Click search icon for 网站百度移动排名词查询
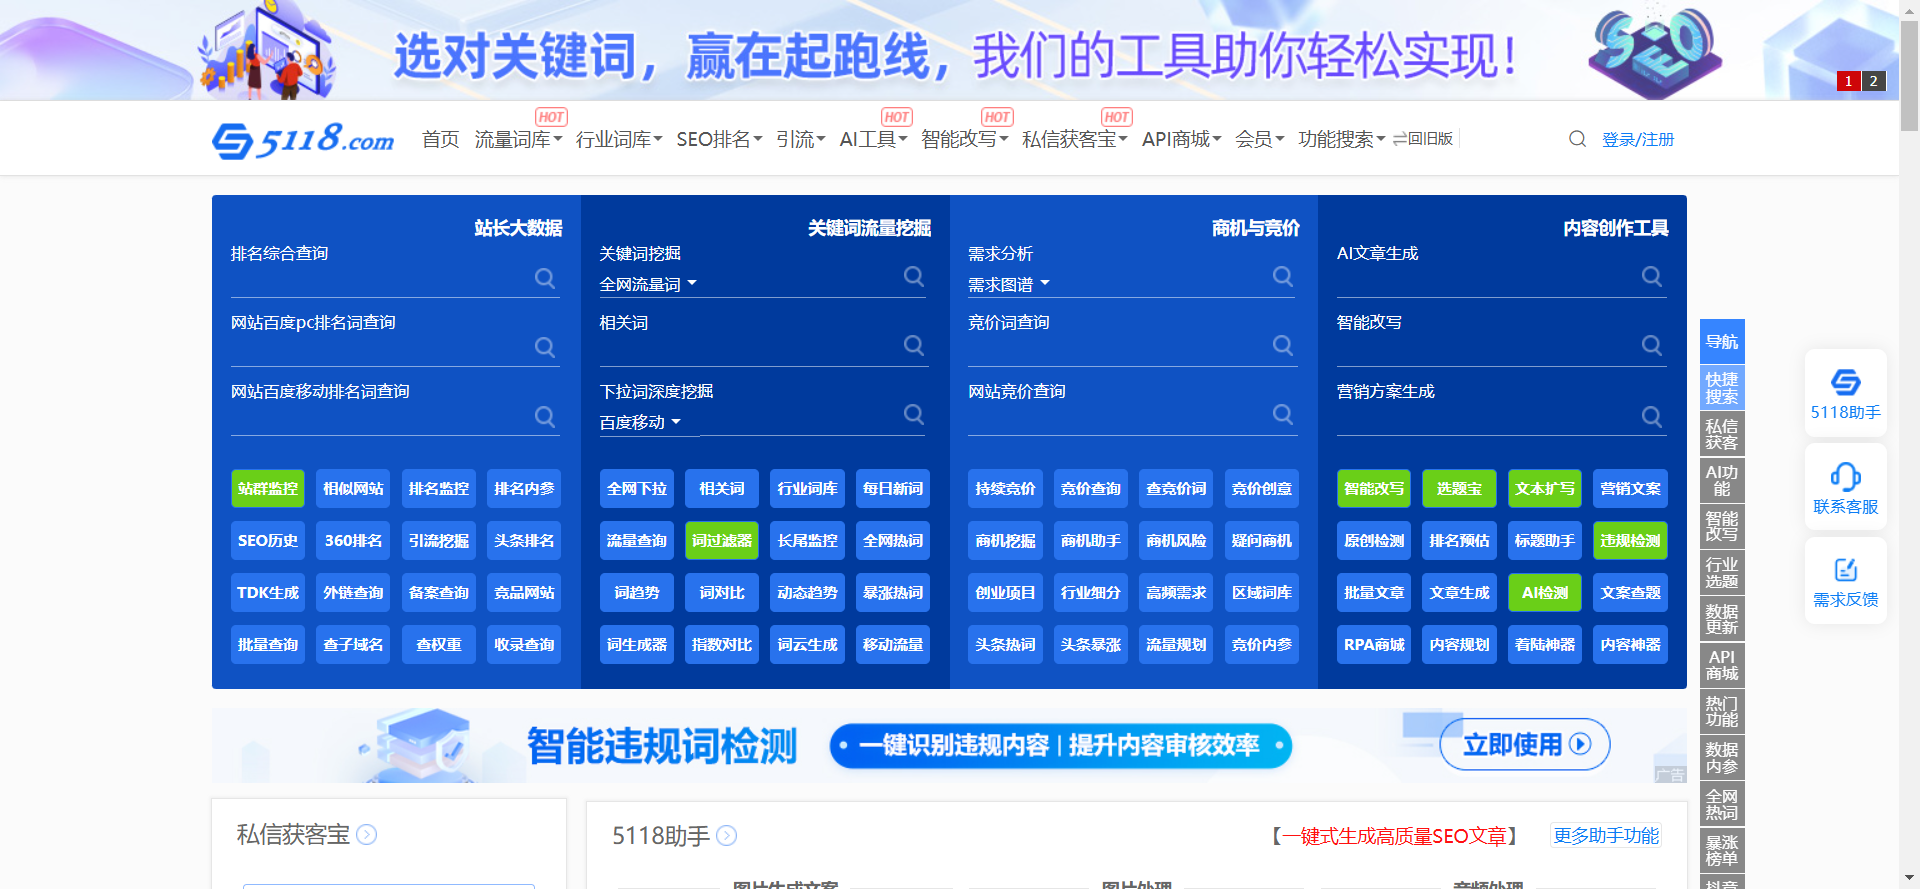 tap(545, 416)
